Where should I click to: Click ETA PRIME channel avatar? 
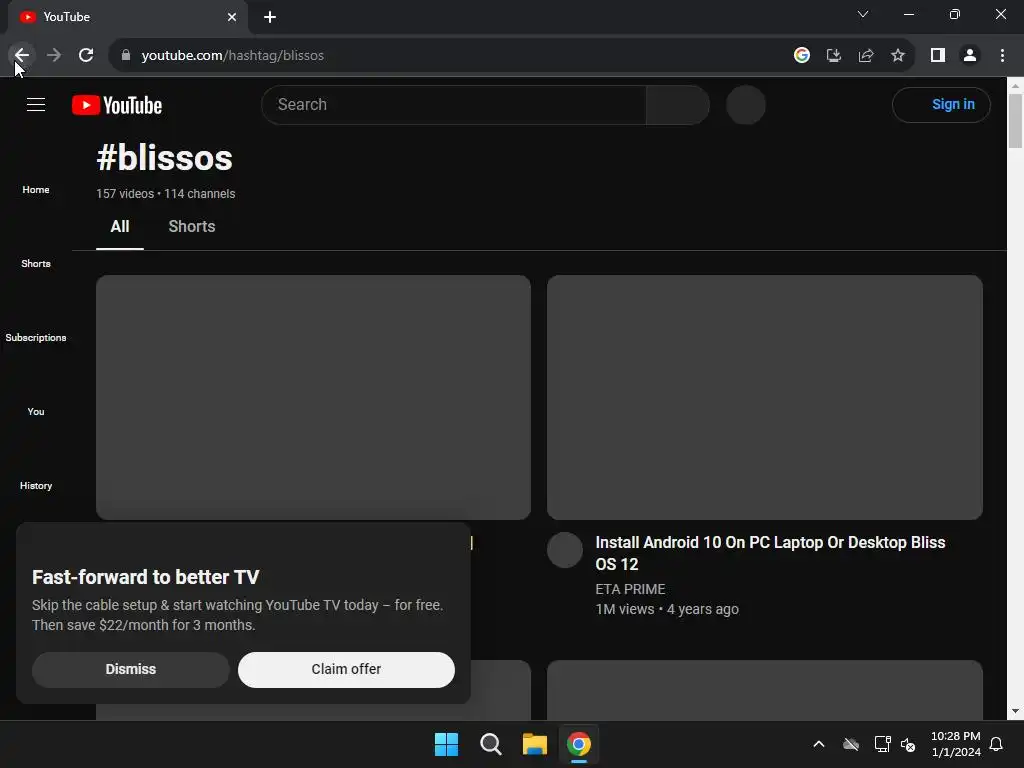[x=565, y=550]
